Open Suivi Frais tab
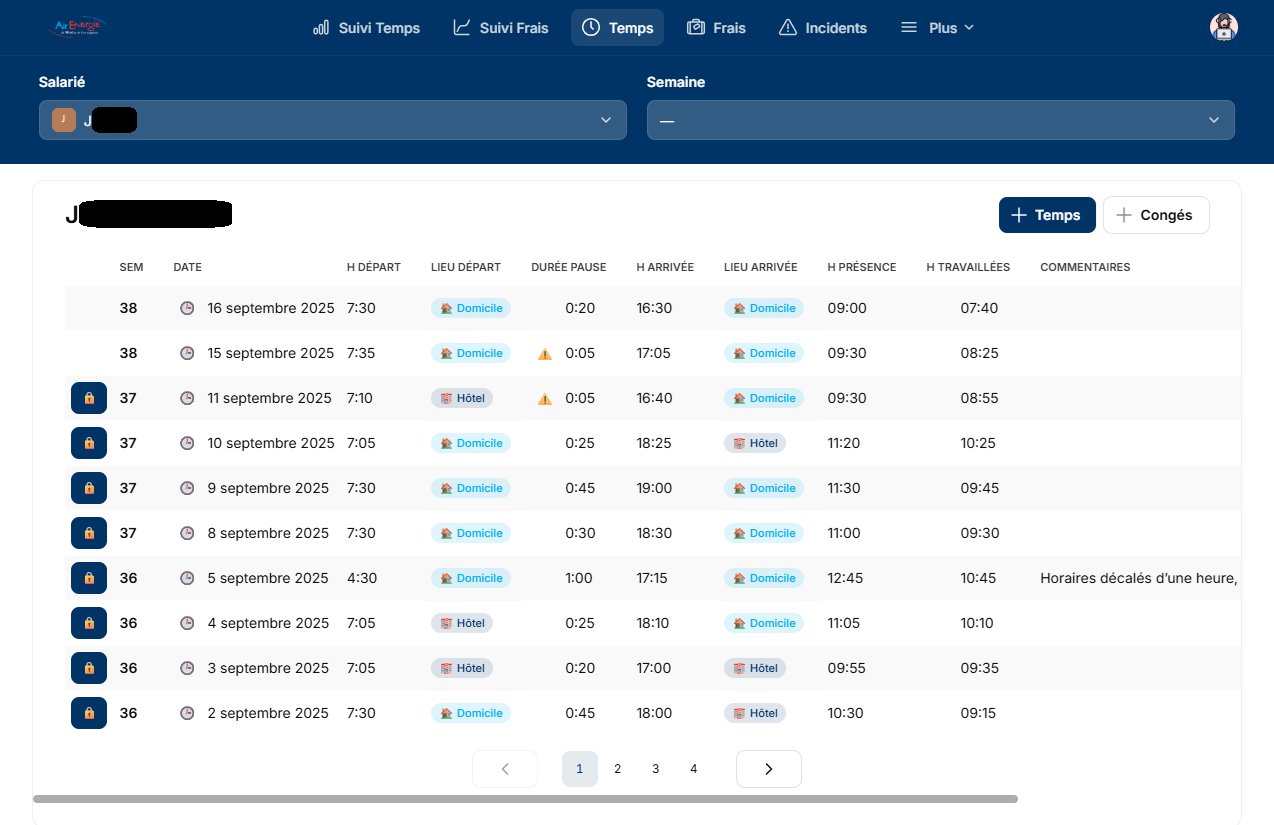This screenshot has height=825, width=1274. point(501,28)
